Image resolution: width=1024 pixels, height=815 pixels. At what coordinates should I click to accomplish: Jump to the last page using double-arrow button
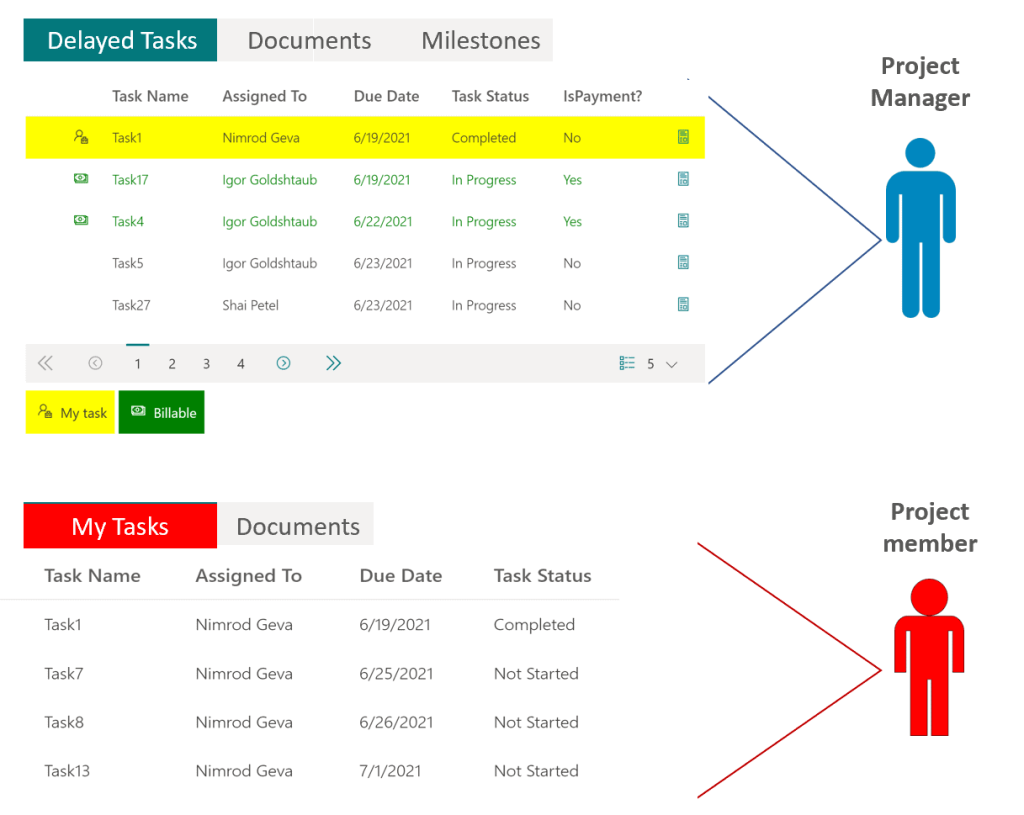click(333, 363)
